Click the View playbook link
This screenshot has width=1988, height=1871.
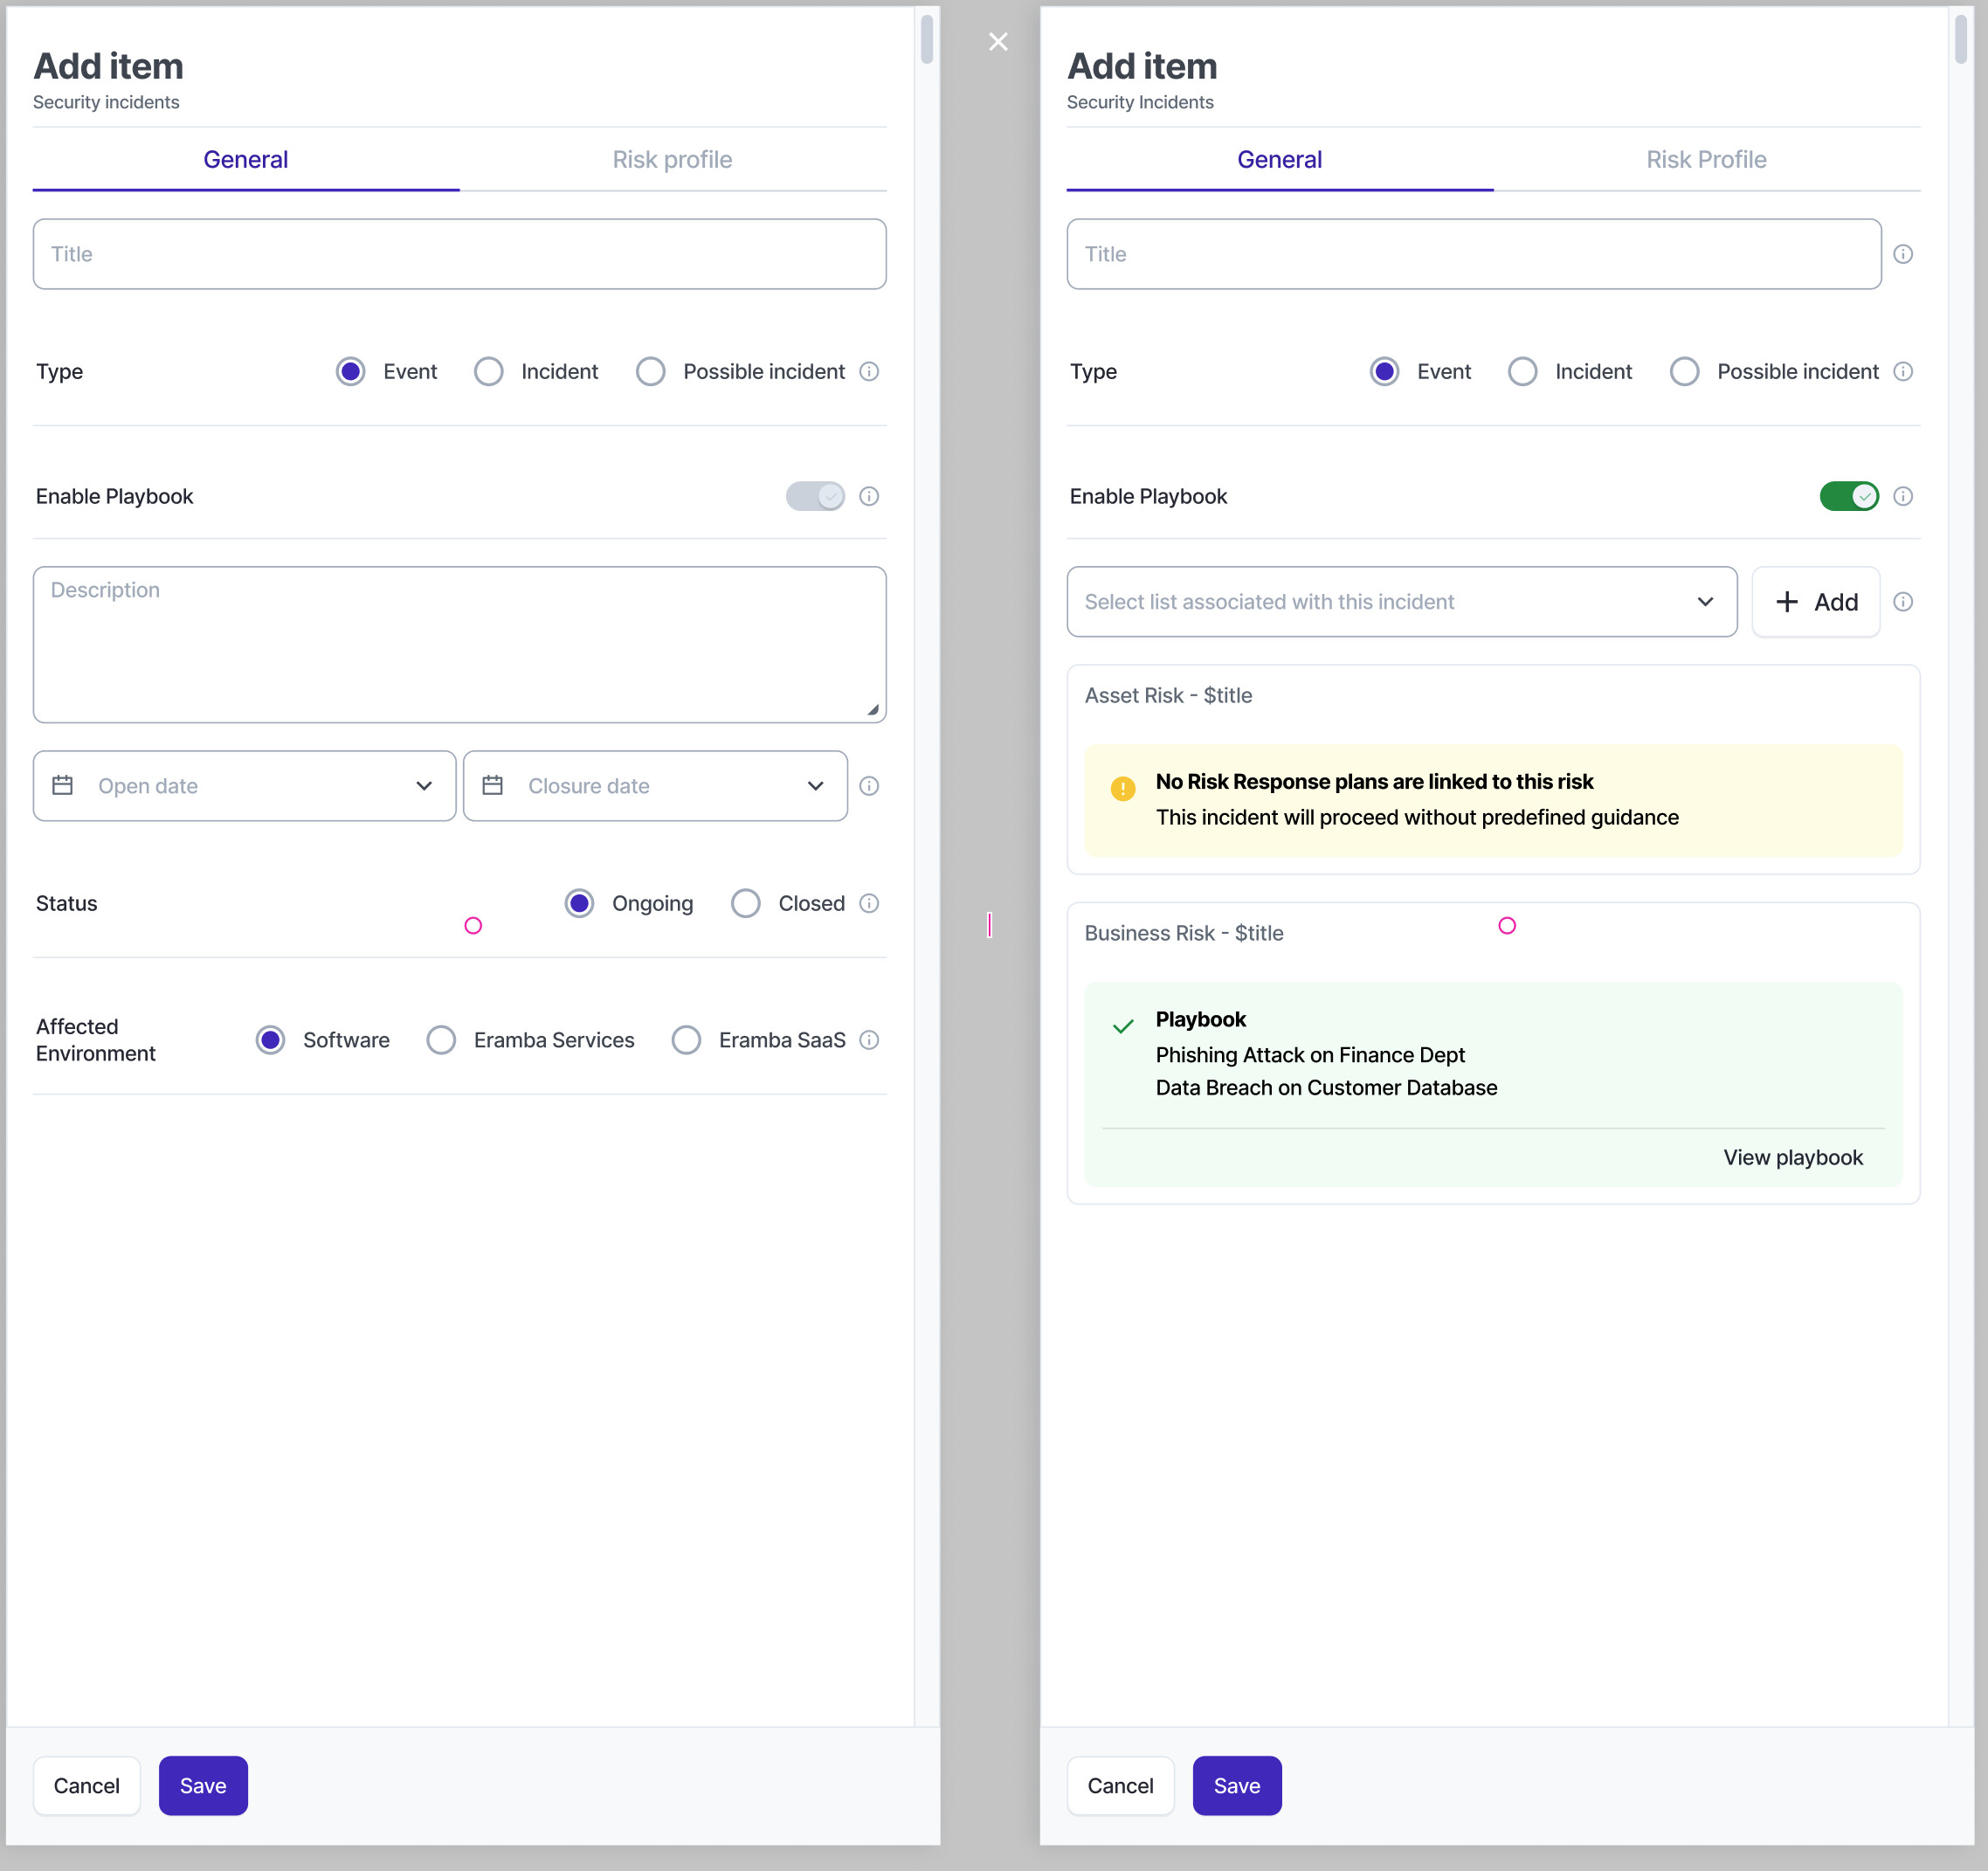coord(1792,1157)
